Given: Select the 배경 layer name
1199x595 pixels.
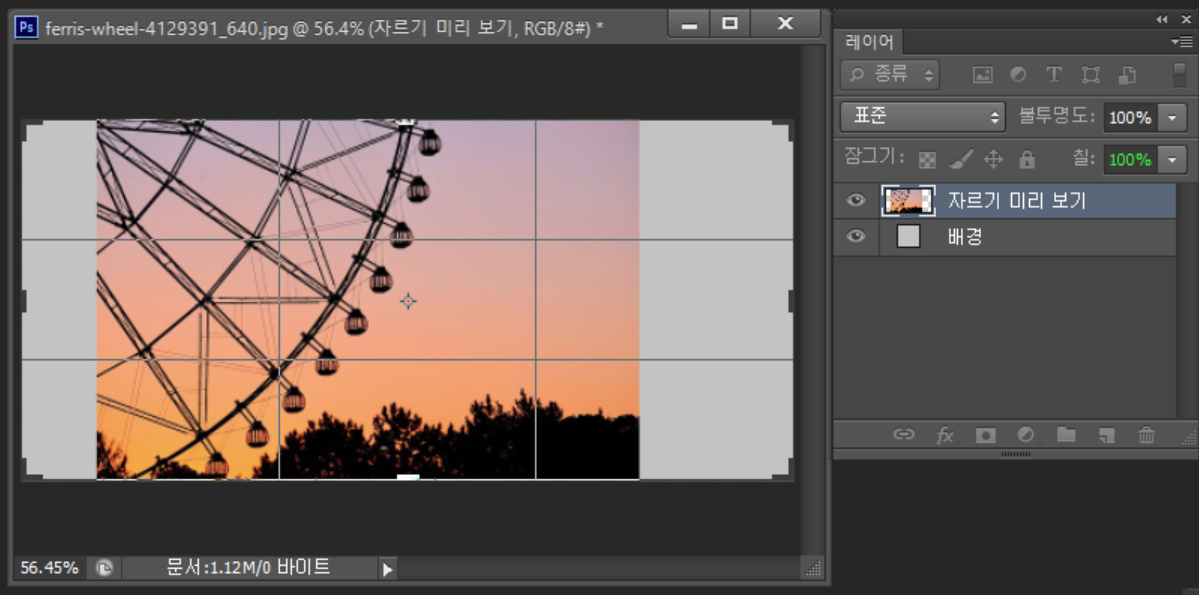Looking at the screenshot, I should 964,237.
